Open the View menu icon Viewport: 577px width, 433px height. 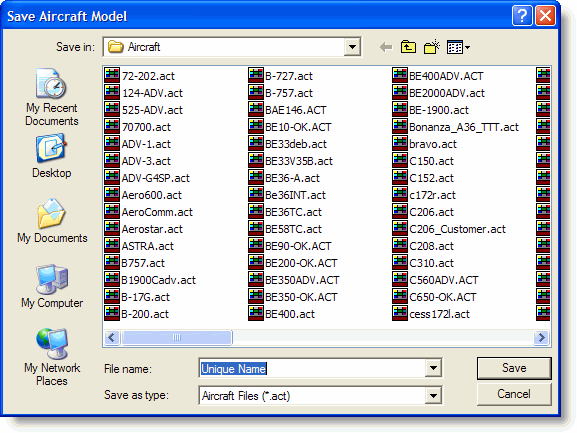[458, 47]
